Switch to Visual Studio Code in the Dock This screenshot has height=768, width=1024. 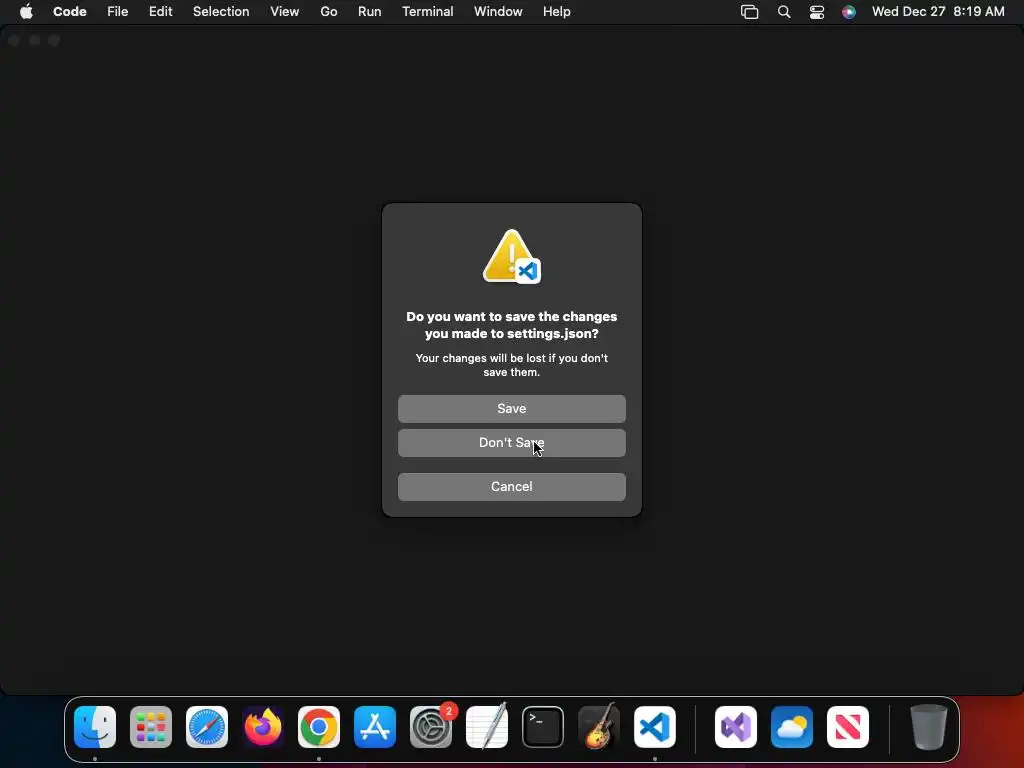click(x=655, y=727)
